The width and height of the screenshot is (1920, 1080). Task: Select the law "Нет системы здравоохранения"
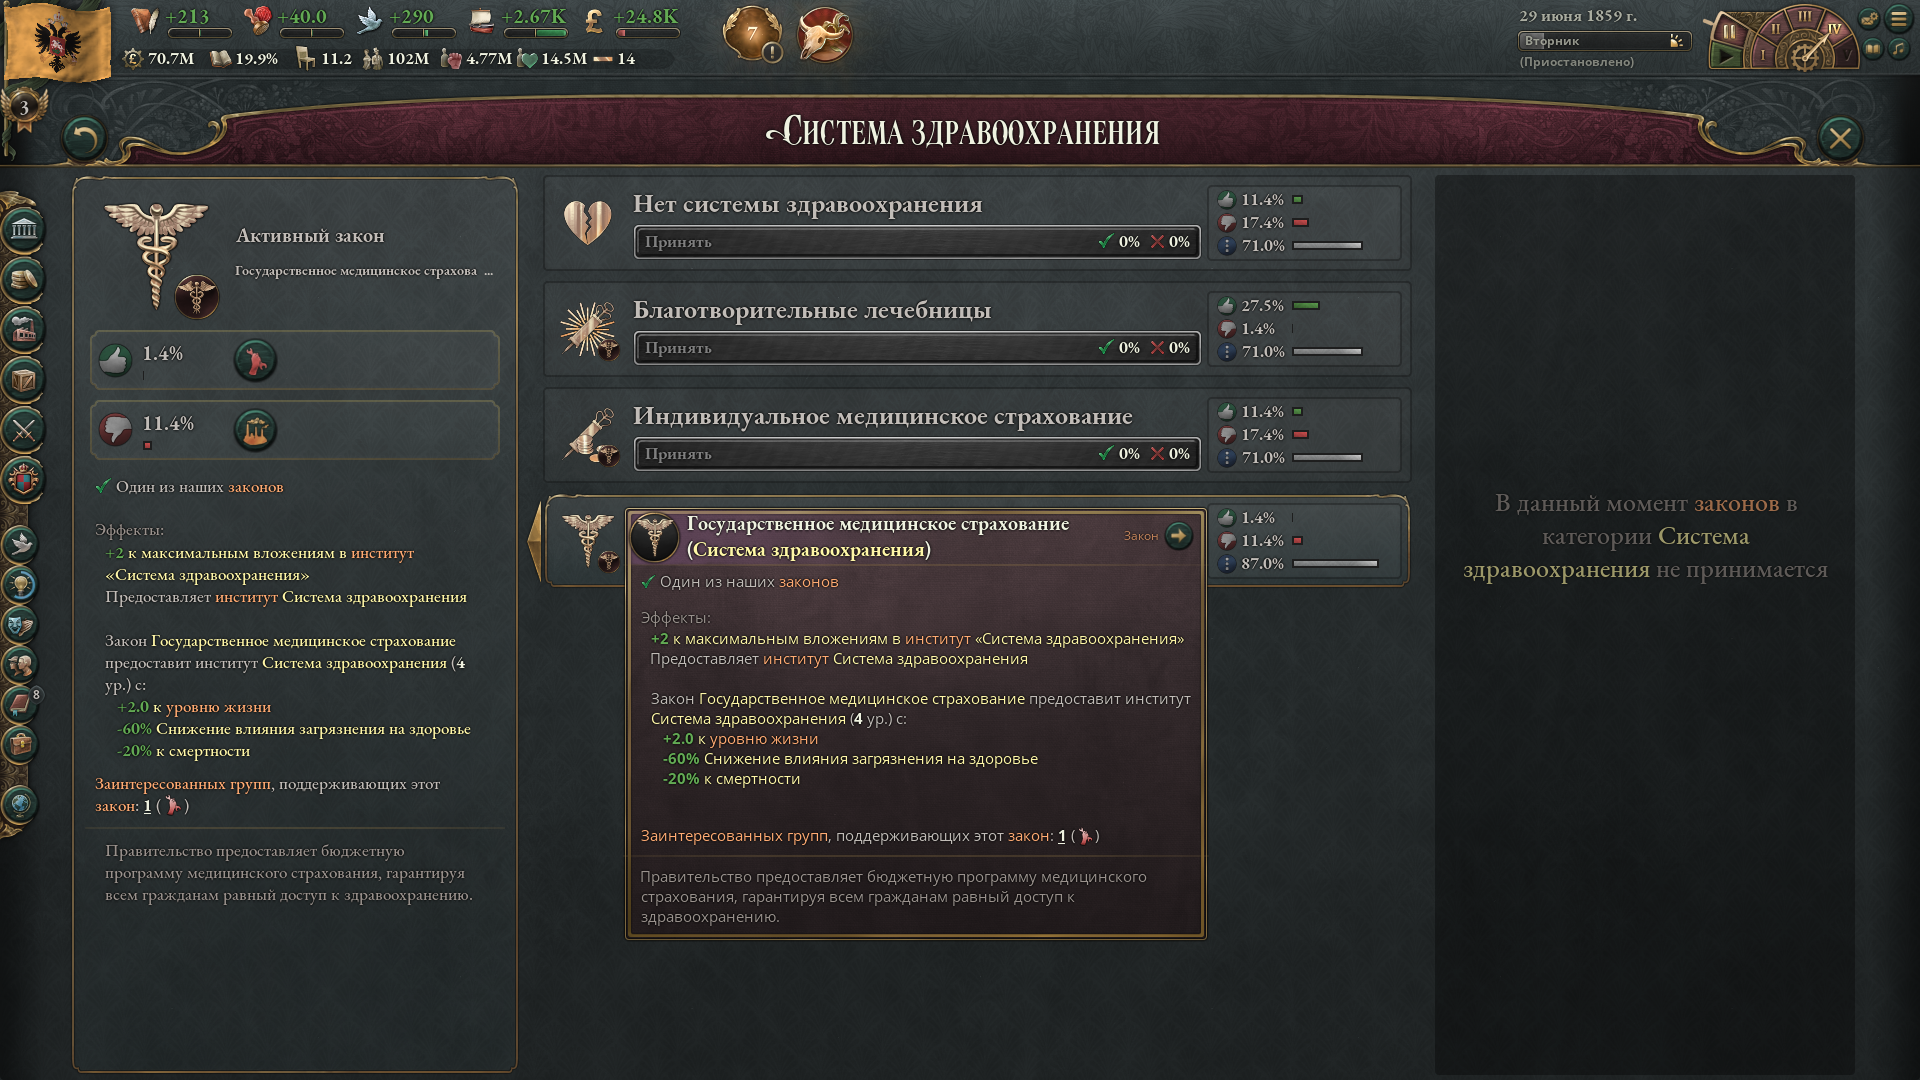point(807,204)
